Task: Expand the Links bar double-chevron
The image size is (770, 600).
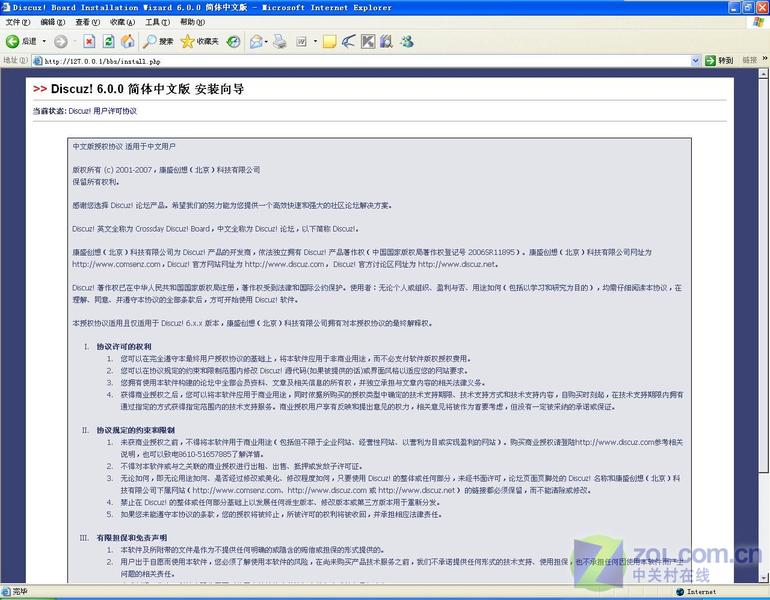Action: tap(765, 58)
